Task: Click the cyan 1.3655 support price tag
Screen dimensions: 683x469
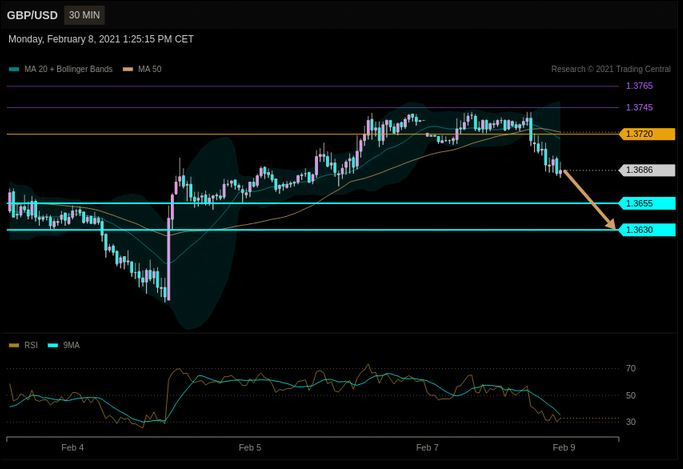Action: pyautogui.click(x=647, y=203)
